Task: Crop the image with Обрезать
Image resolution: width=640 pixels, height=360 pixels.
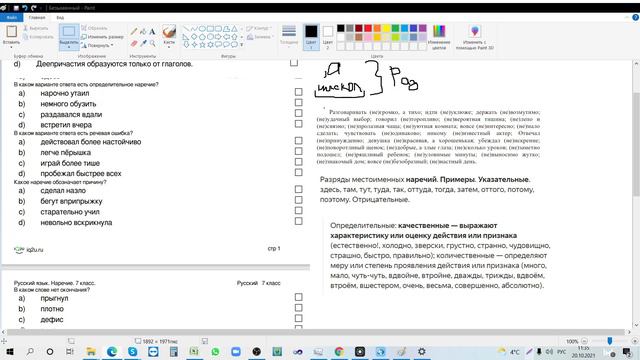Action: pos(94,28)
